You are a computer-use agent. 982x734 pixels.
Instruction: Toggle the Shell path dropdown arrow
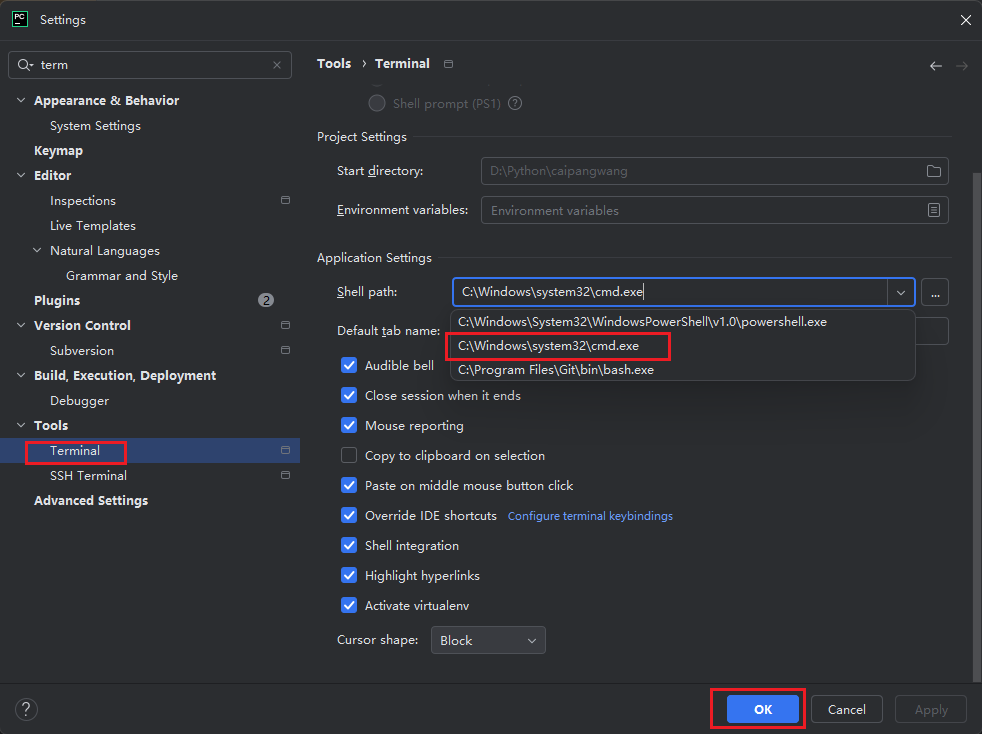point(901,292)
